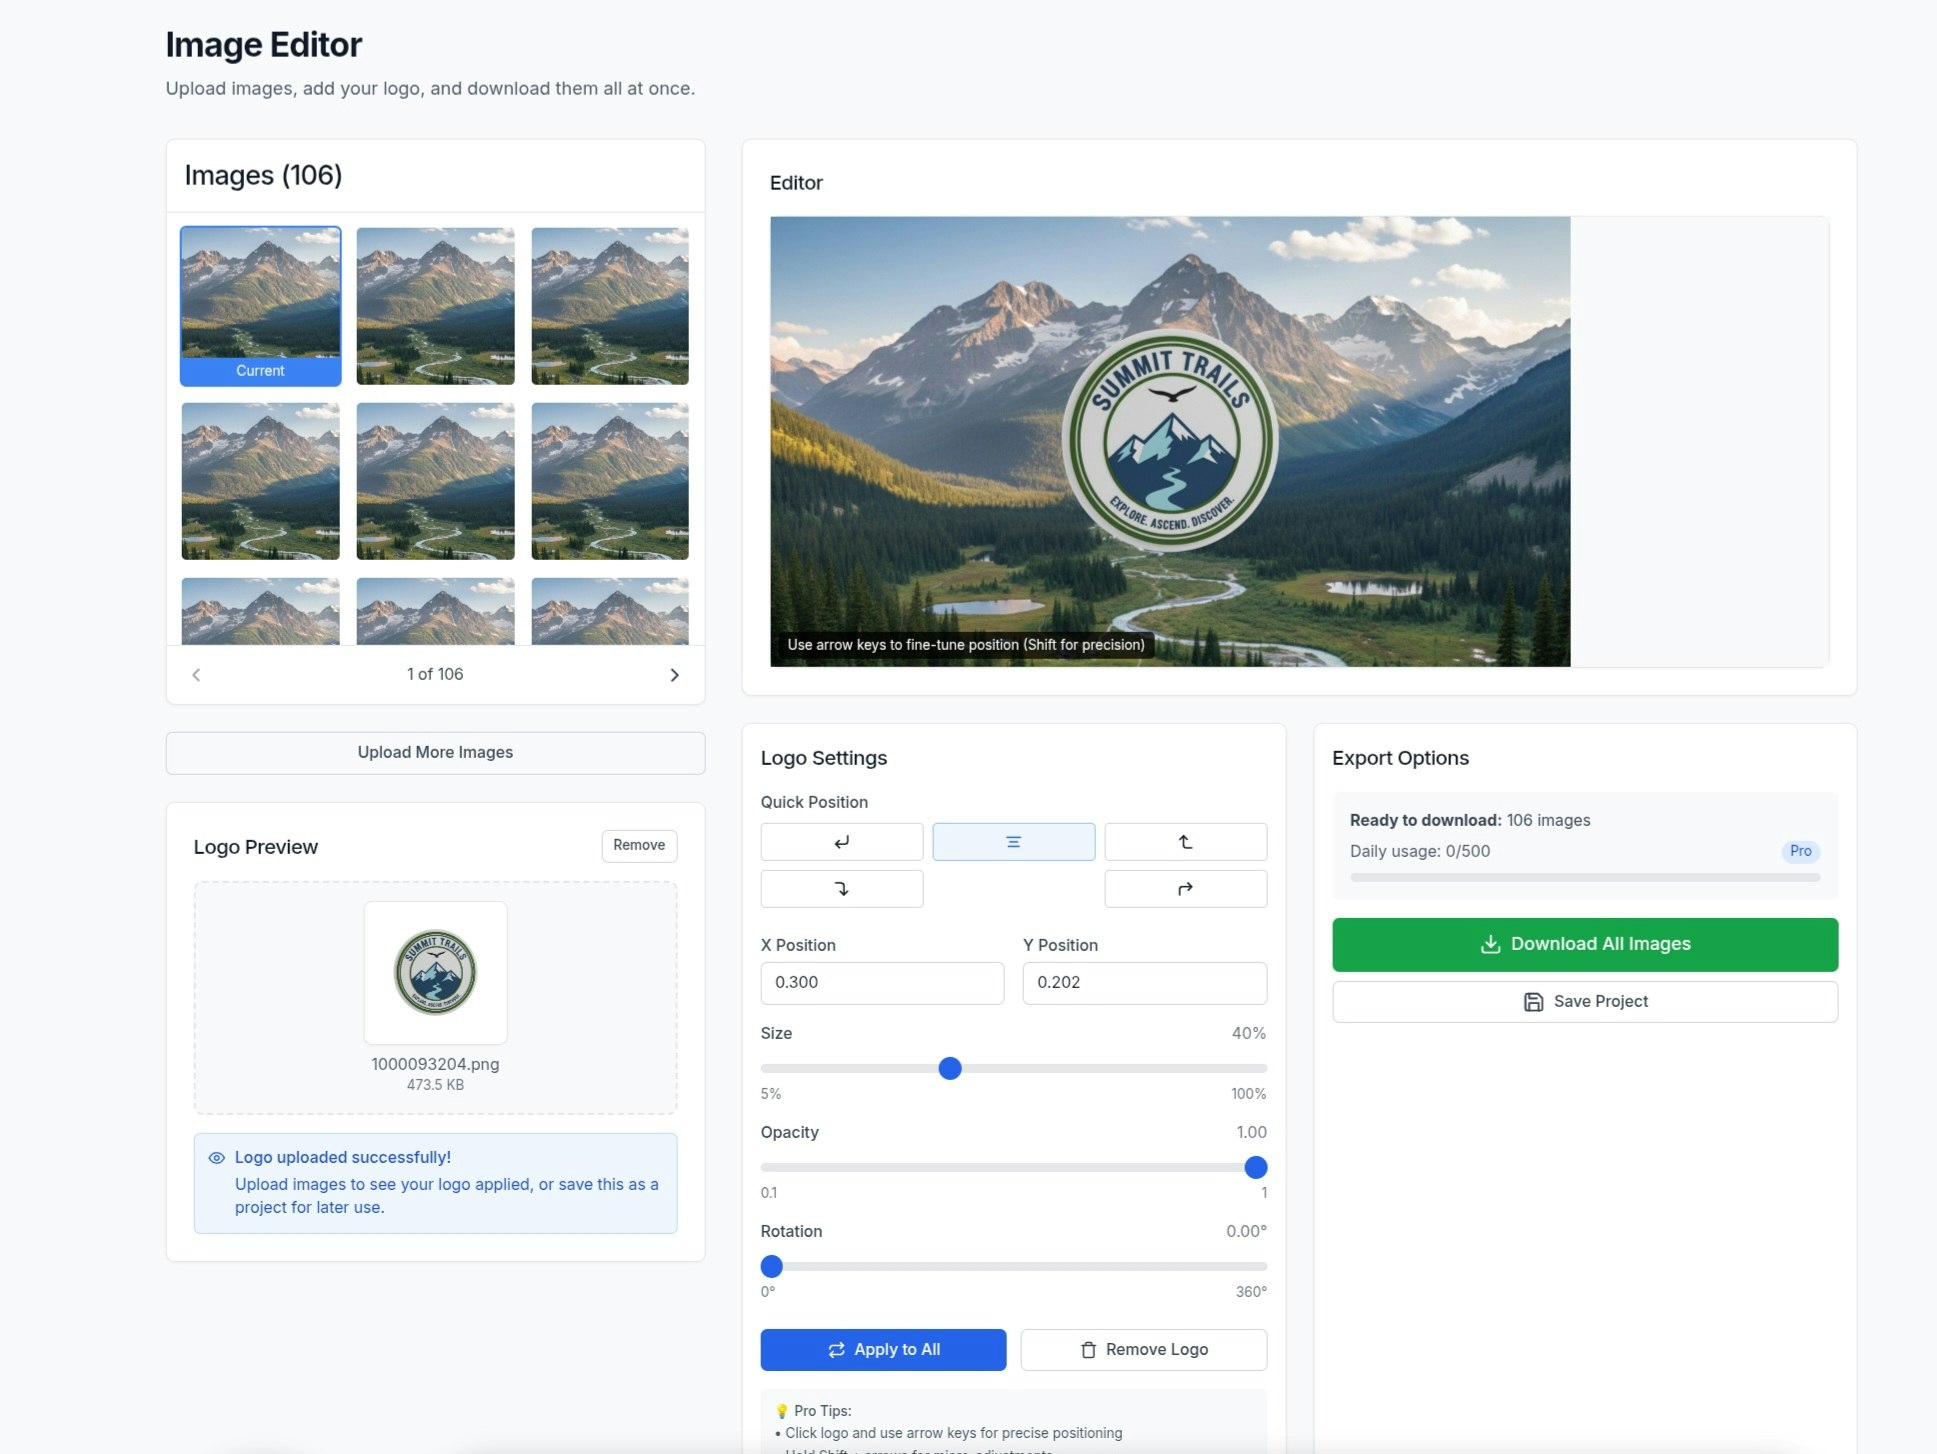Click the X Position input field
The image size is (1937, 1454).
point(882,982)
